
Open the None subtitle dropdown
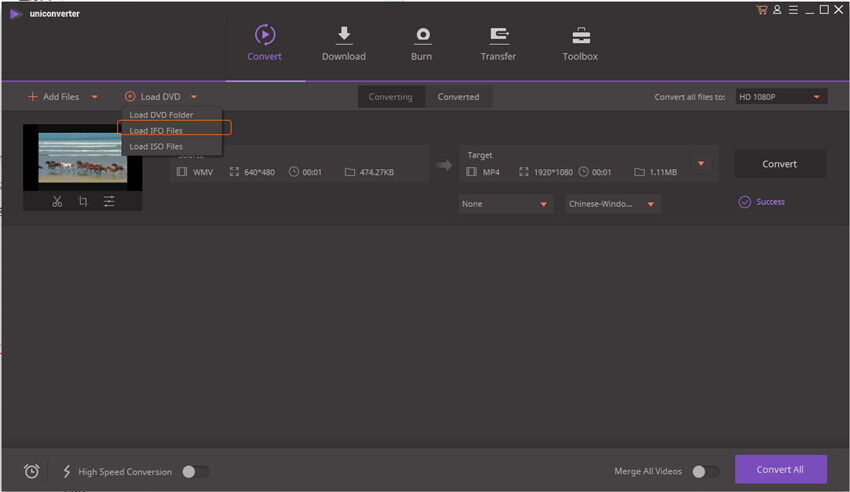505,204
